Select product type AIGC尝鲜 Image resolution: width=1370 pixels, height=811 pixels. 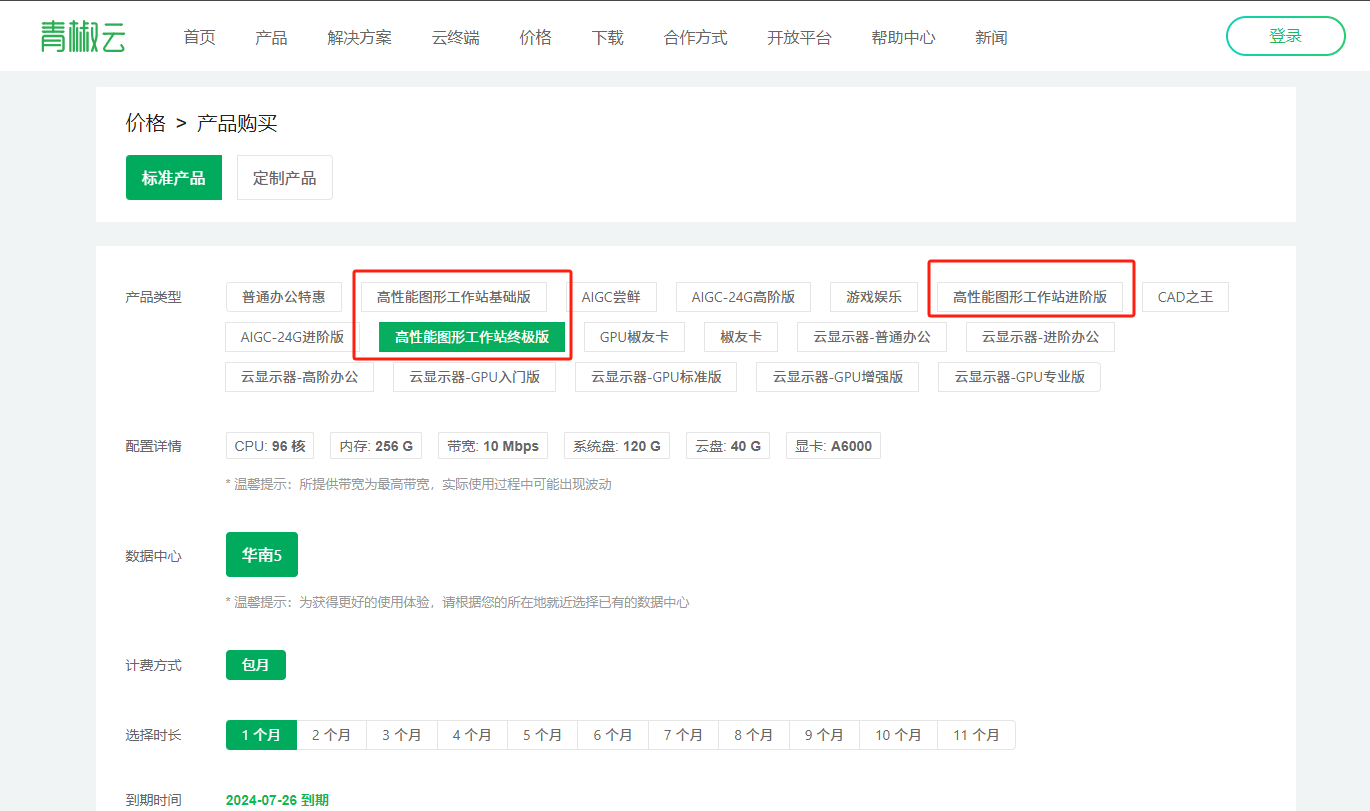point(611,297)
